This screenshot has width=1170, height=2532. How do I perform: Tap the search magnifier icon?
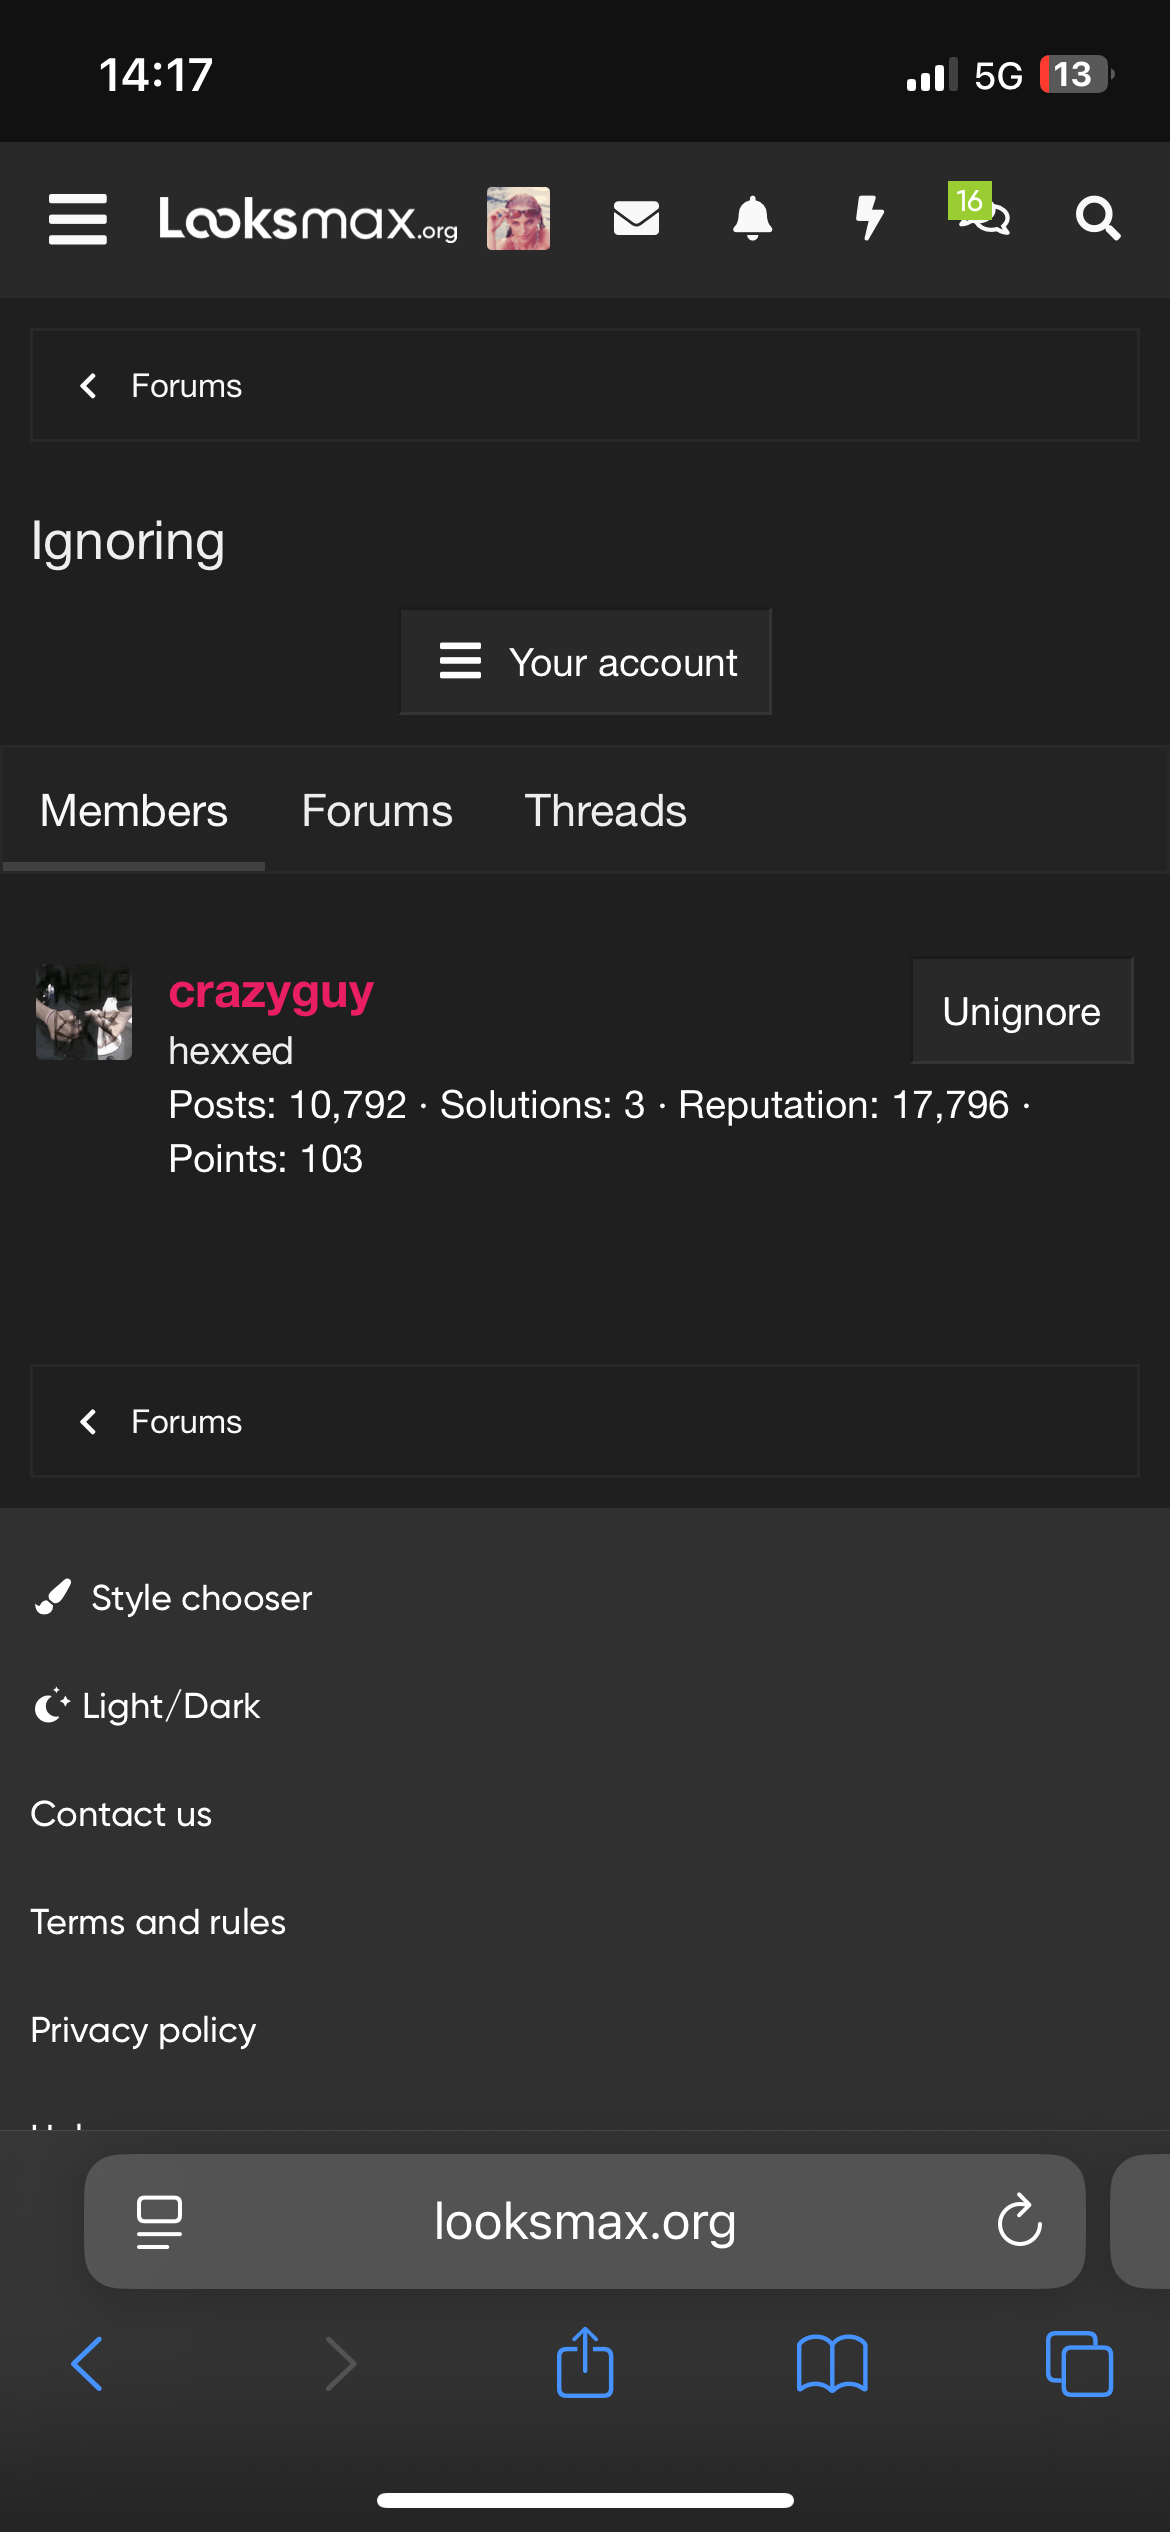(x=1097, y=218)
